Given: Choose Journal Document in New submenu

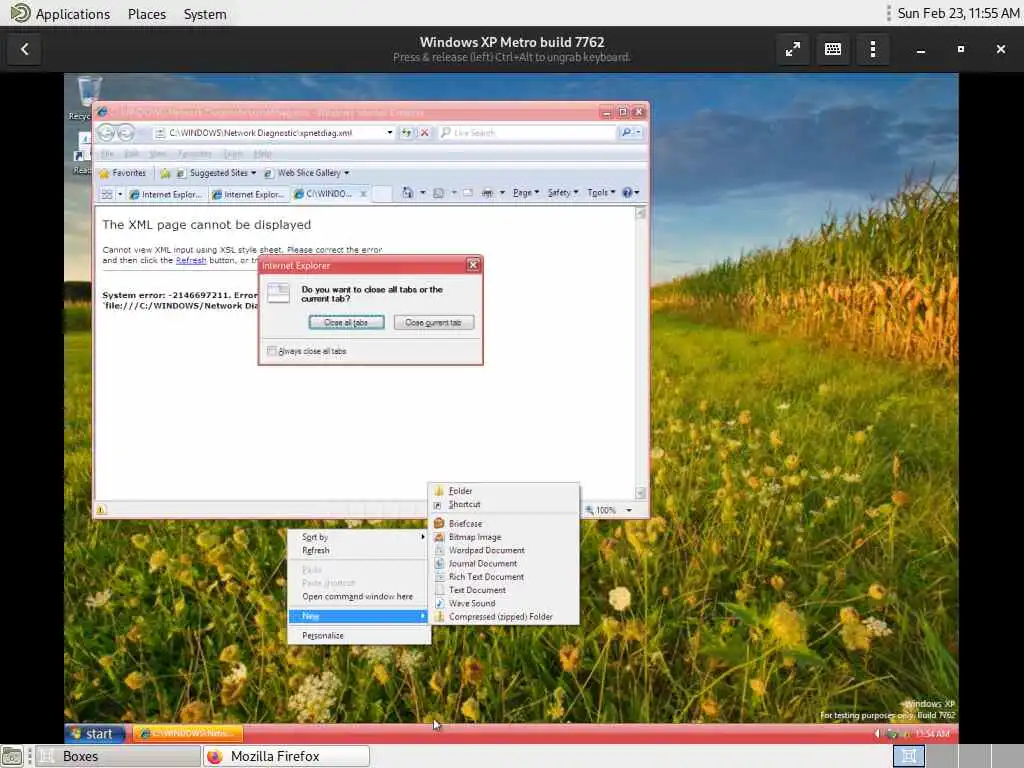Looking at the screenshot, I should 504,564.
